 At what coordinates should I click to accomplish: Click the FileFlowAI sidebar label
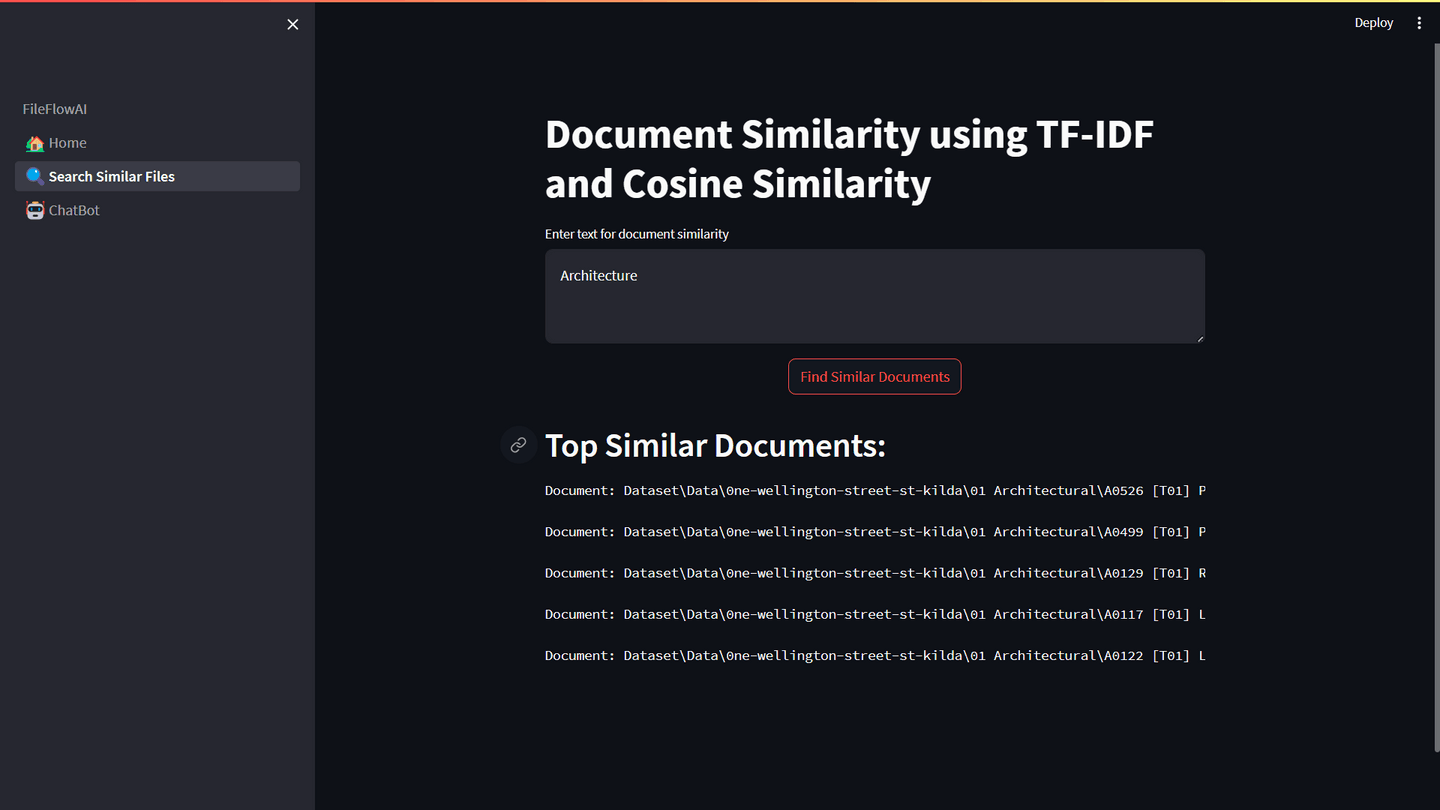(55, 109)
